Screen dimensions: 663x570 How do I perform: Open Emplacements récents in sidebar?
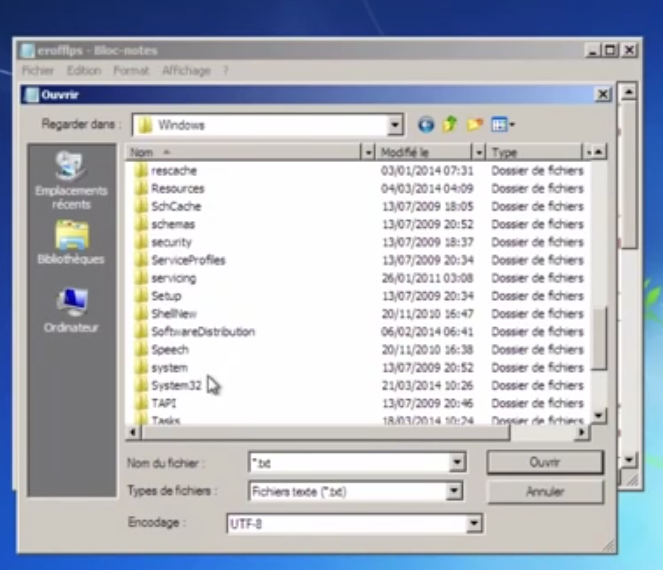[x=71, y=181]
